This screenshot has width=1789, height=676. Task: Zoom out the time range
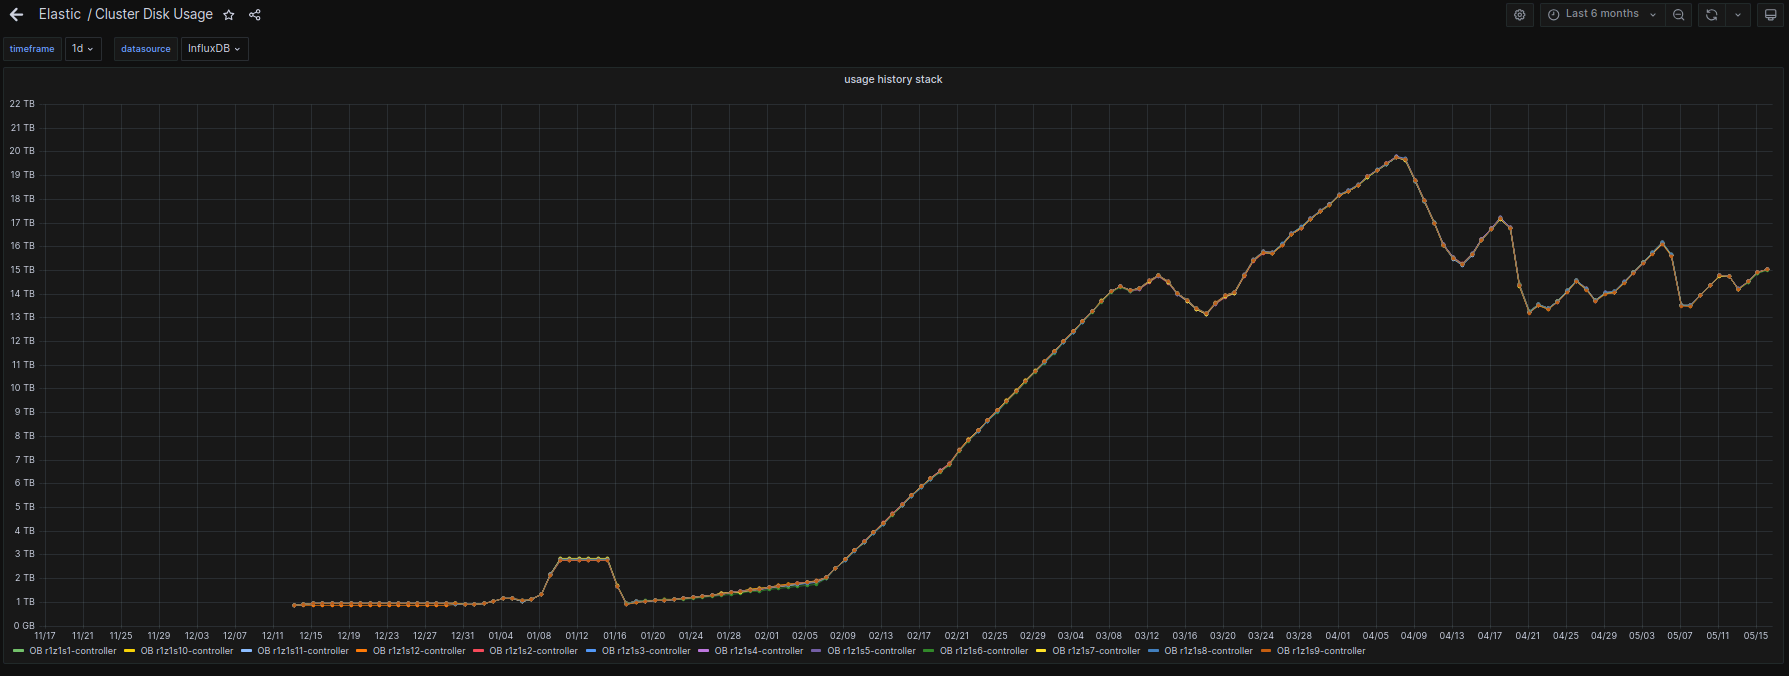pos(1678,15)
